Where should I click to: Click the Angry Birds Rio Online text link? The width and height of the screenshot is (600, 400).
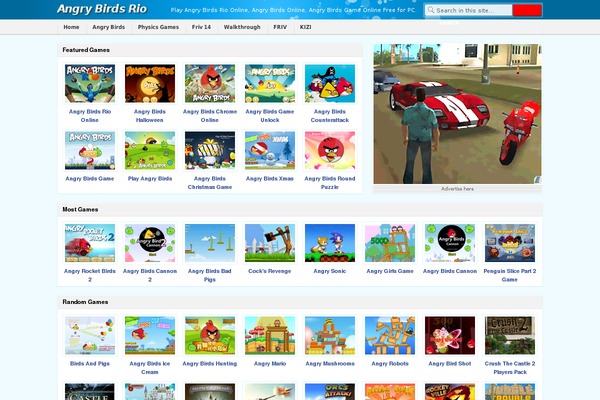(x=90, y=116)
